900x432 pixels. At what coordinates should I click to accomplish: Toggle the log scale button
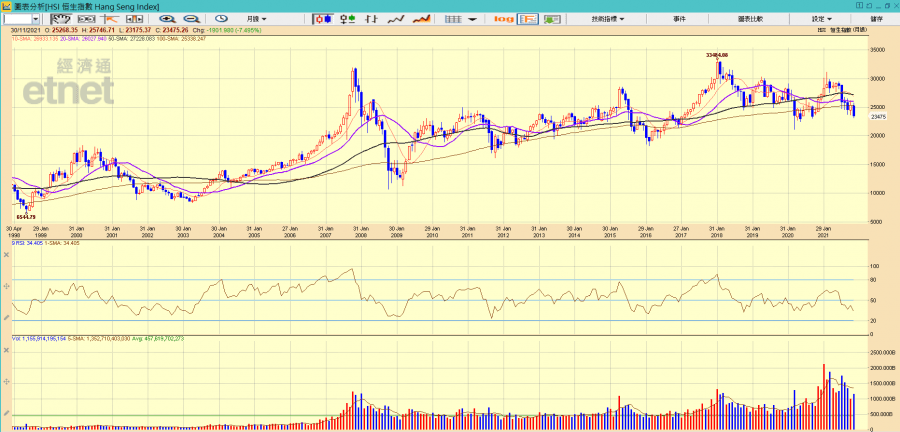click(504, 19)
